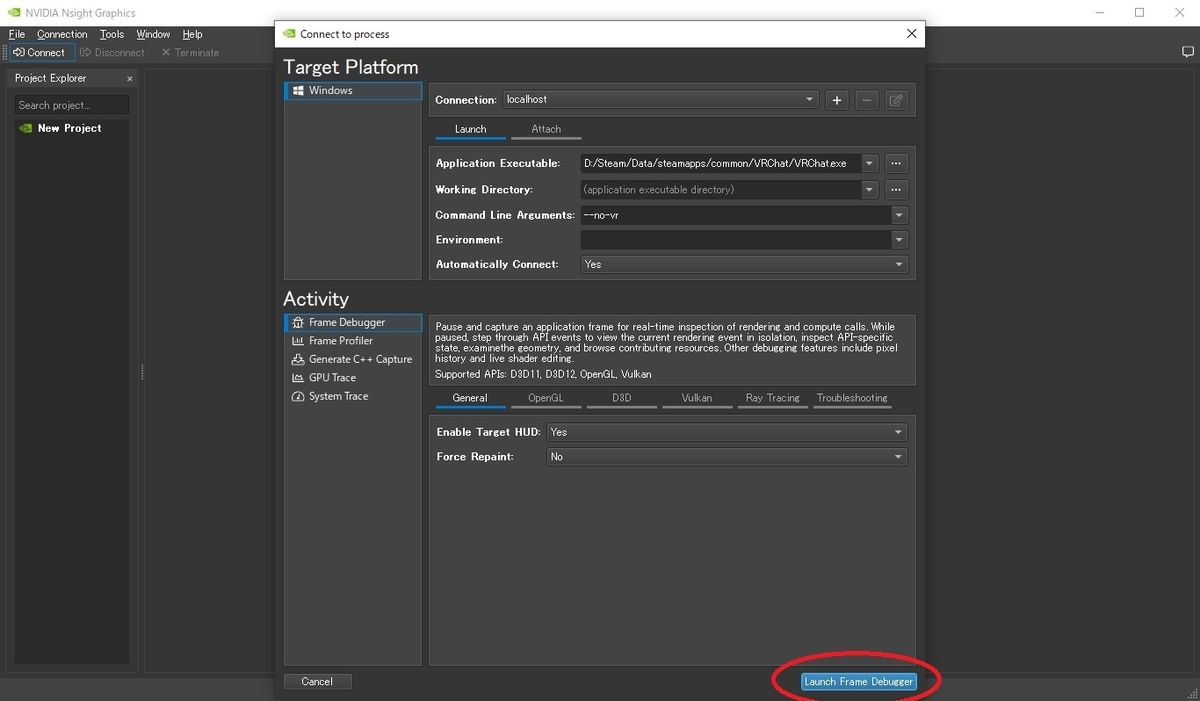1200x701 pixels.
Task: Click the Environment field
Action: point(735,240)
